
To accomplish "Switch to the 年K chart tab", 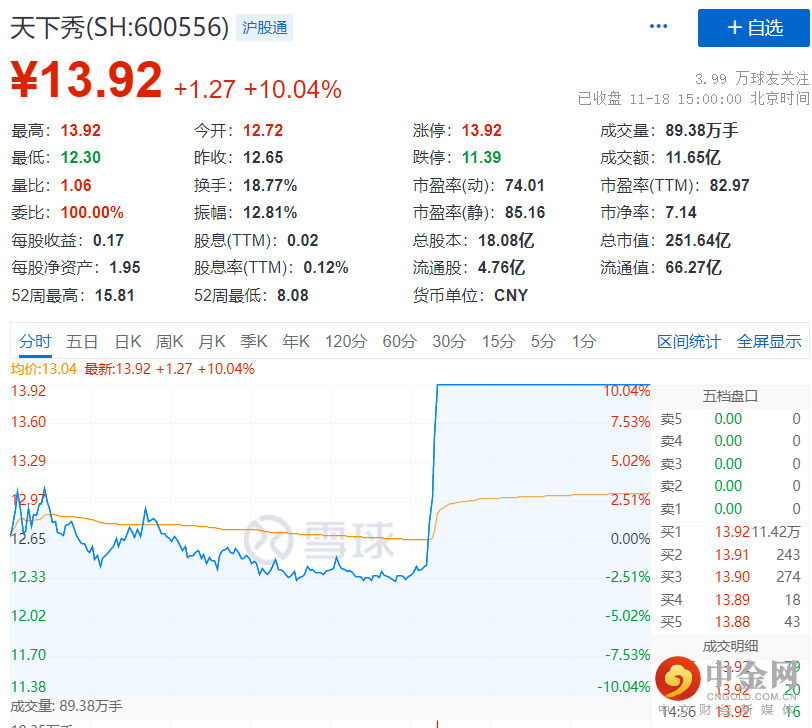I will pos(296,342).
